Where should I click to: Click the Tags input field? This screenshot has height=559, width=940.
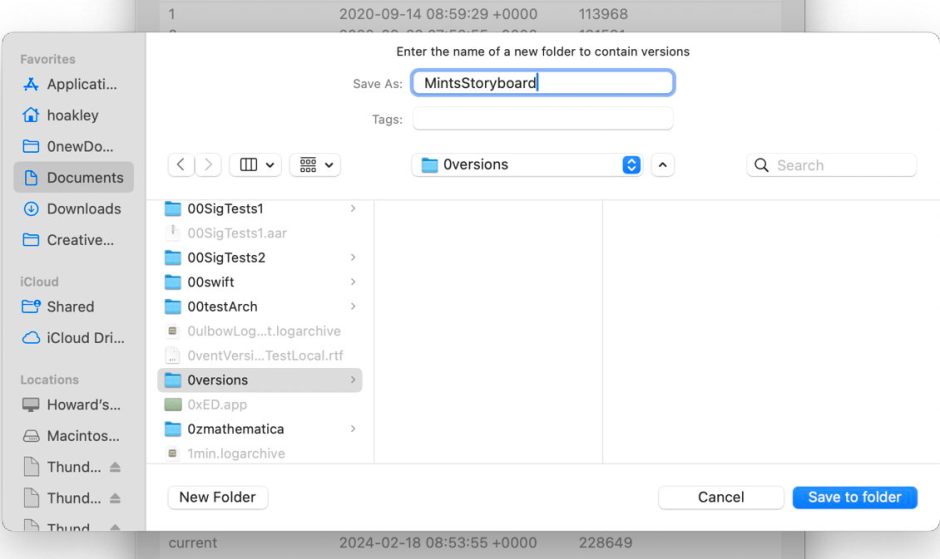[542, 119]
